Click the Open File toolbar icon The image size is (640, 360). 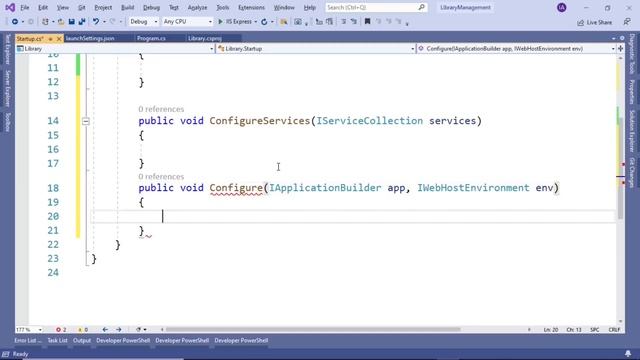pyautogui.click(x=61, y=22)
